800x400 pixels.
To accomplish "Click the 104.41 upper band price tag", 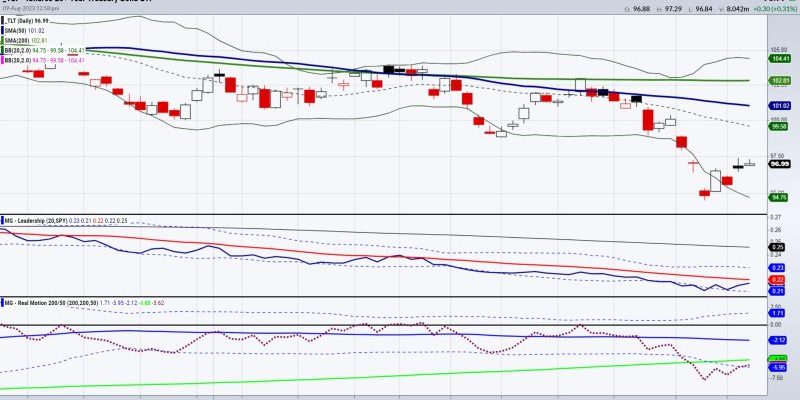I will pyautogui.click(x=778, y=59).
